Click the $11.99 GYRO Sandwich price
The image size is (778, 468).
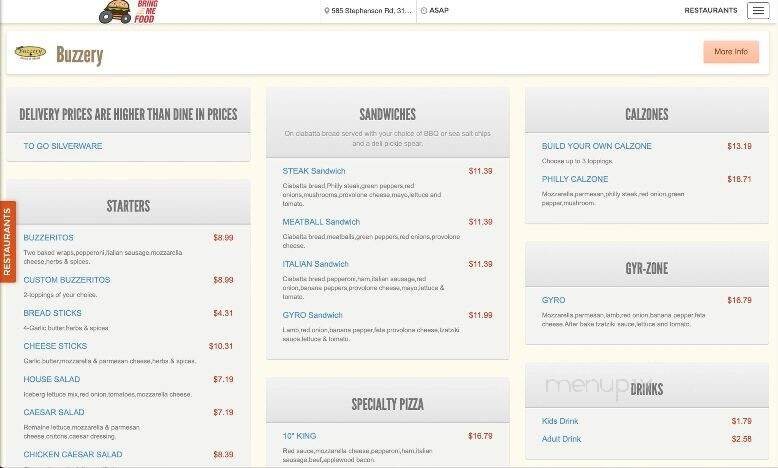[480, 315]
